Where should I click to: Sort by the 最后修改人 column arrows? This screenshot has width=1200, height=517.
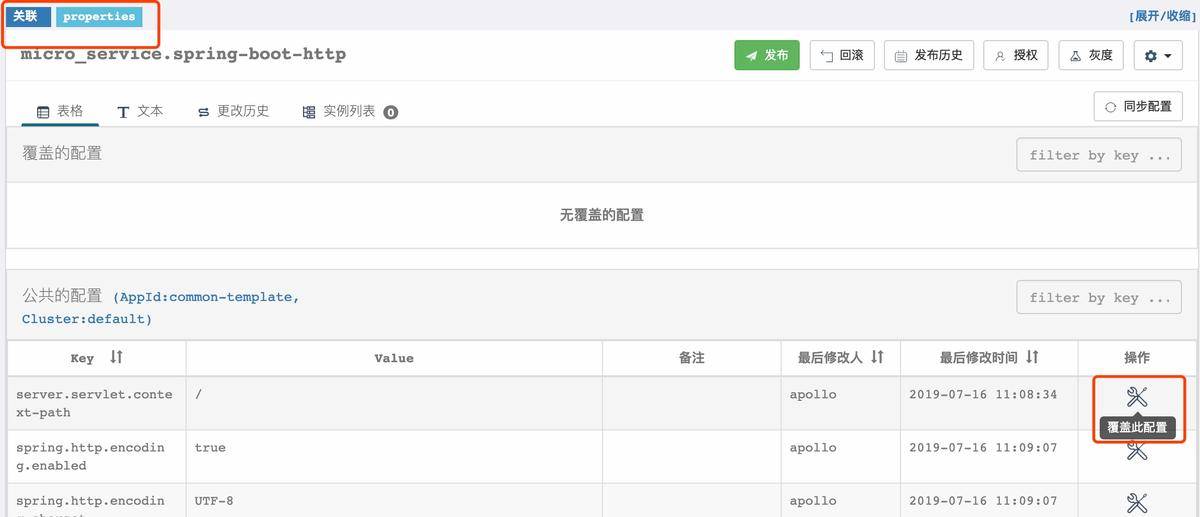(877, 357)
